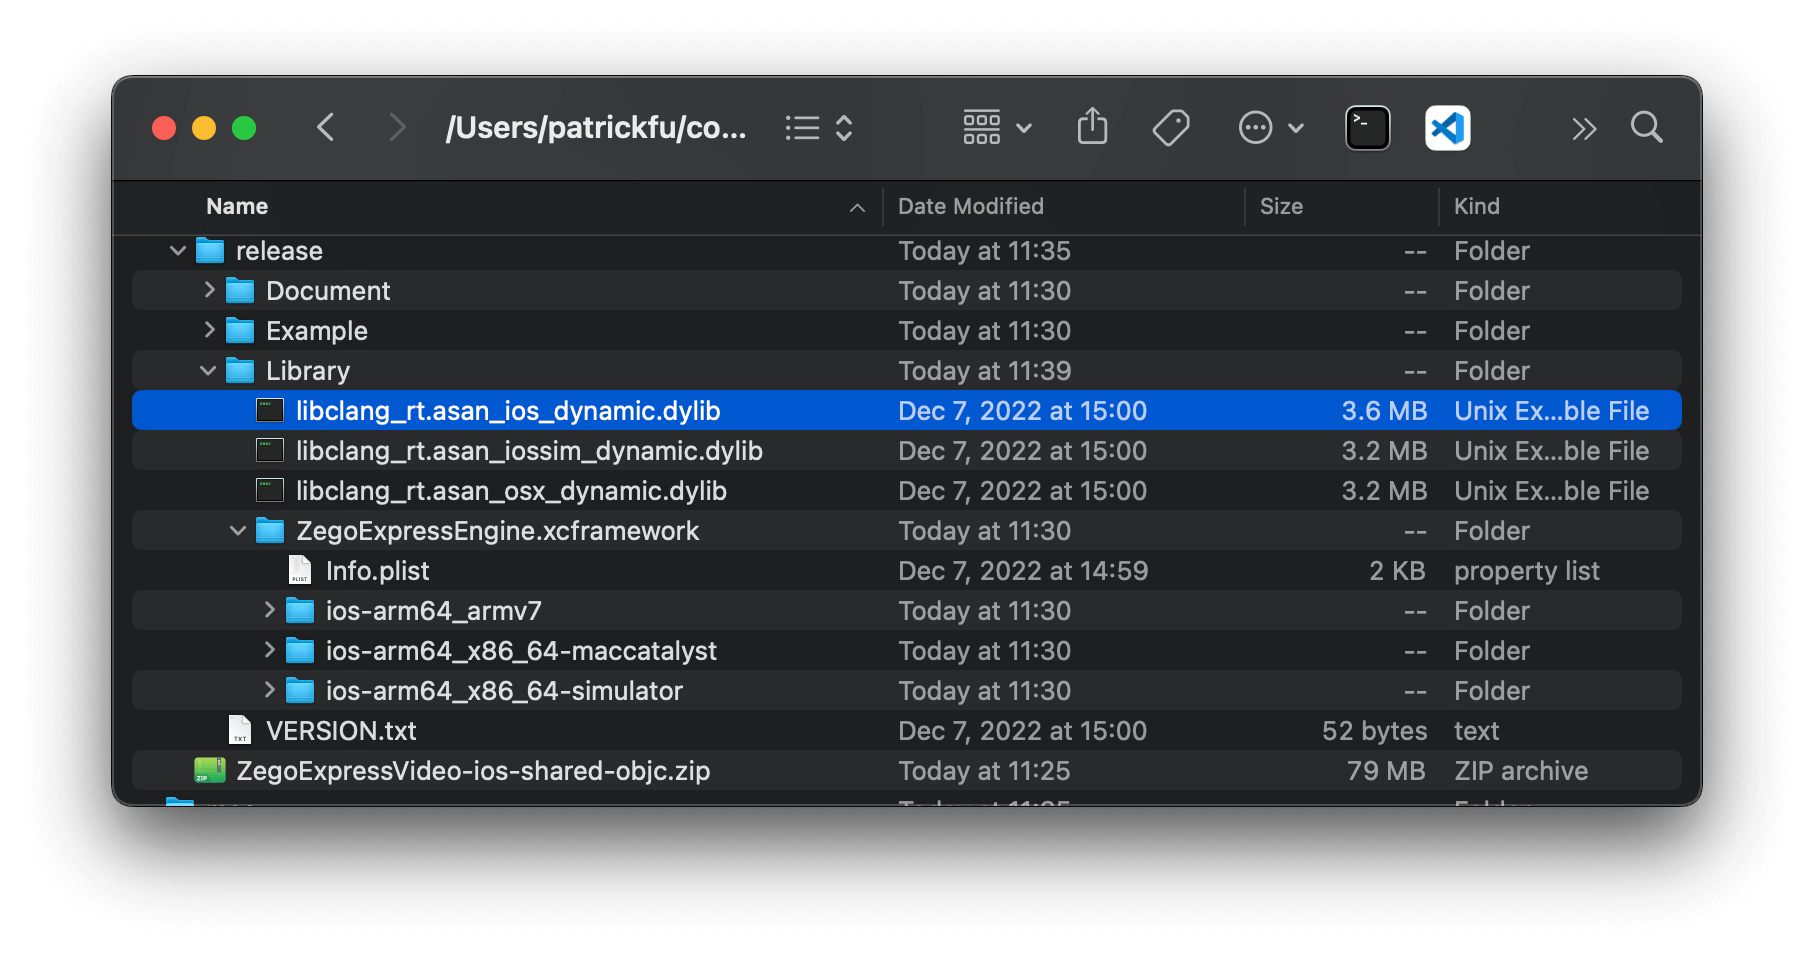1814x954 pixels.
Task: Select the file name libclang_rt.asan_osx_dynamic.dylib
Action: pos(511,491)
